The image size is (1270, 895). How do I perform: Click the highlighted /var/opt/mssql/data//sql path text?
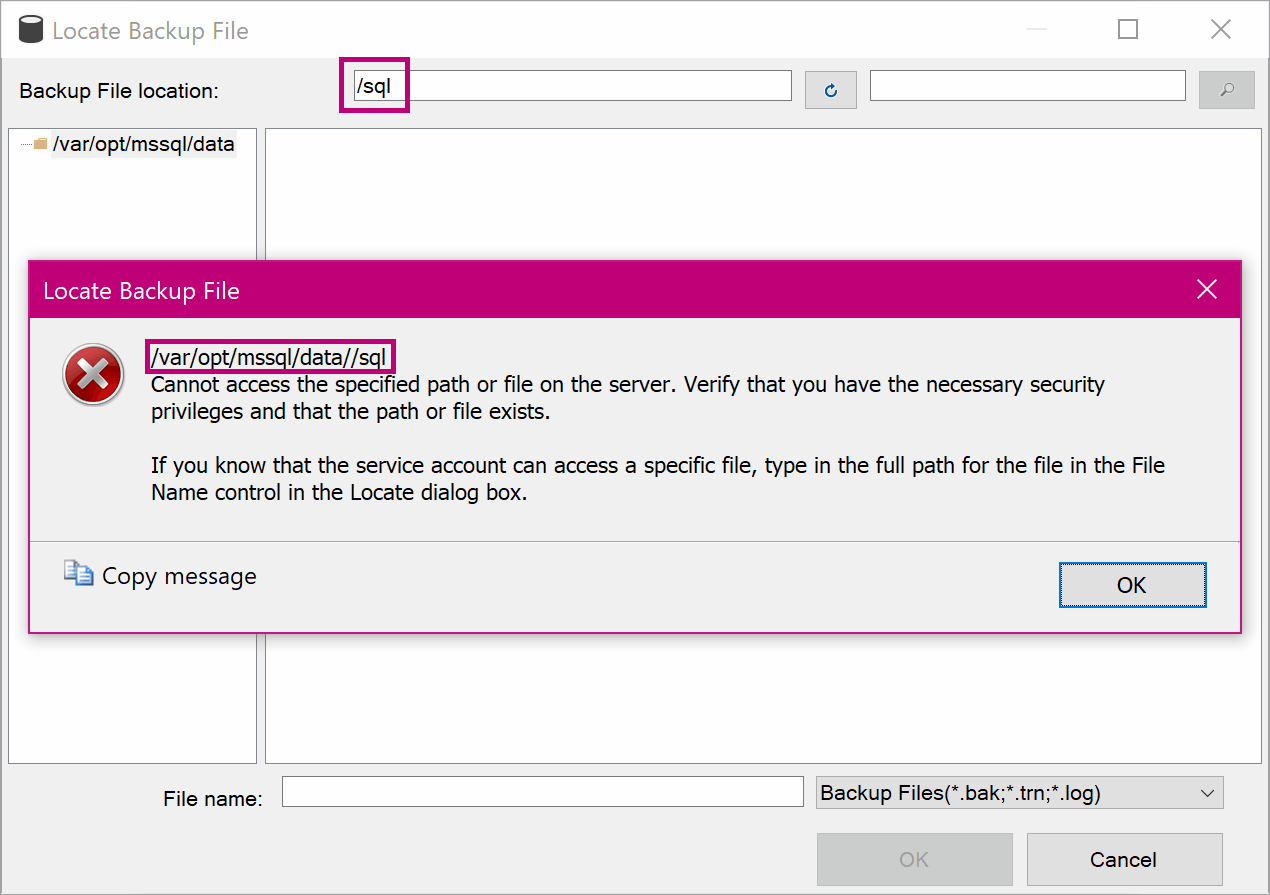(271, 356)
